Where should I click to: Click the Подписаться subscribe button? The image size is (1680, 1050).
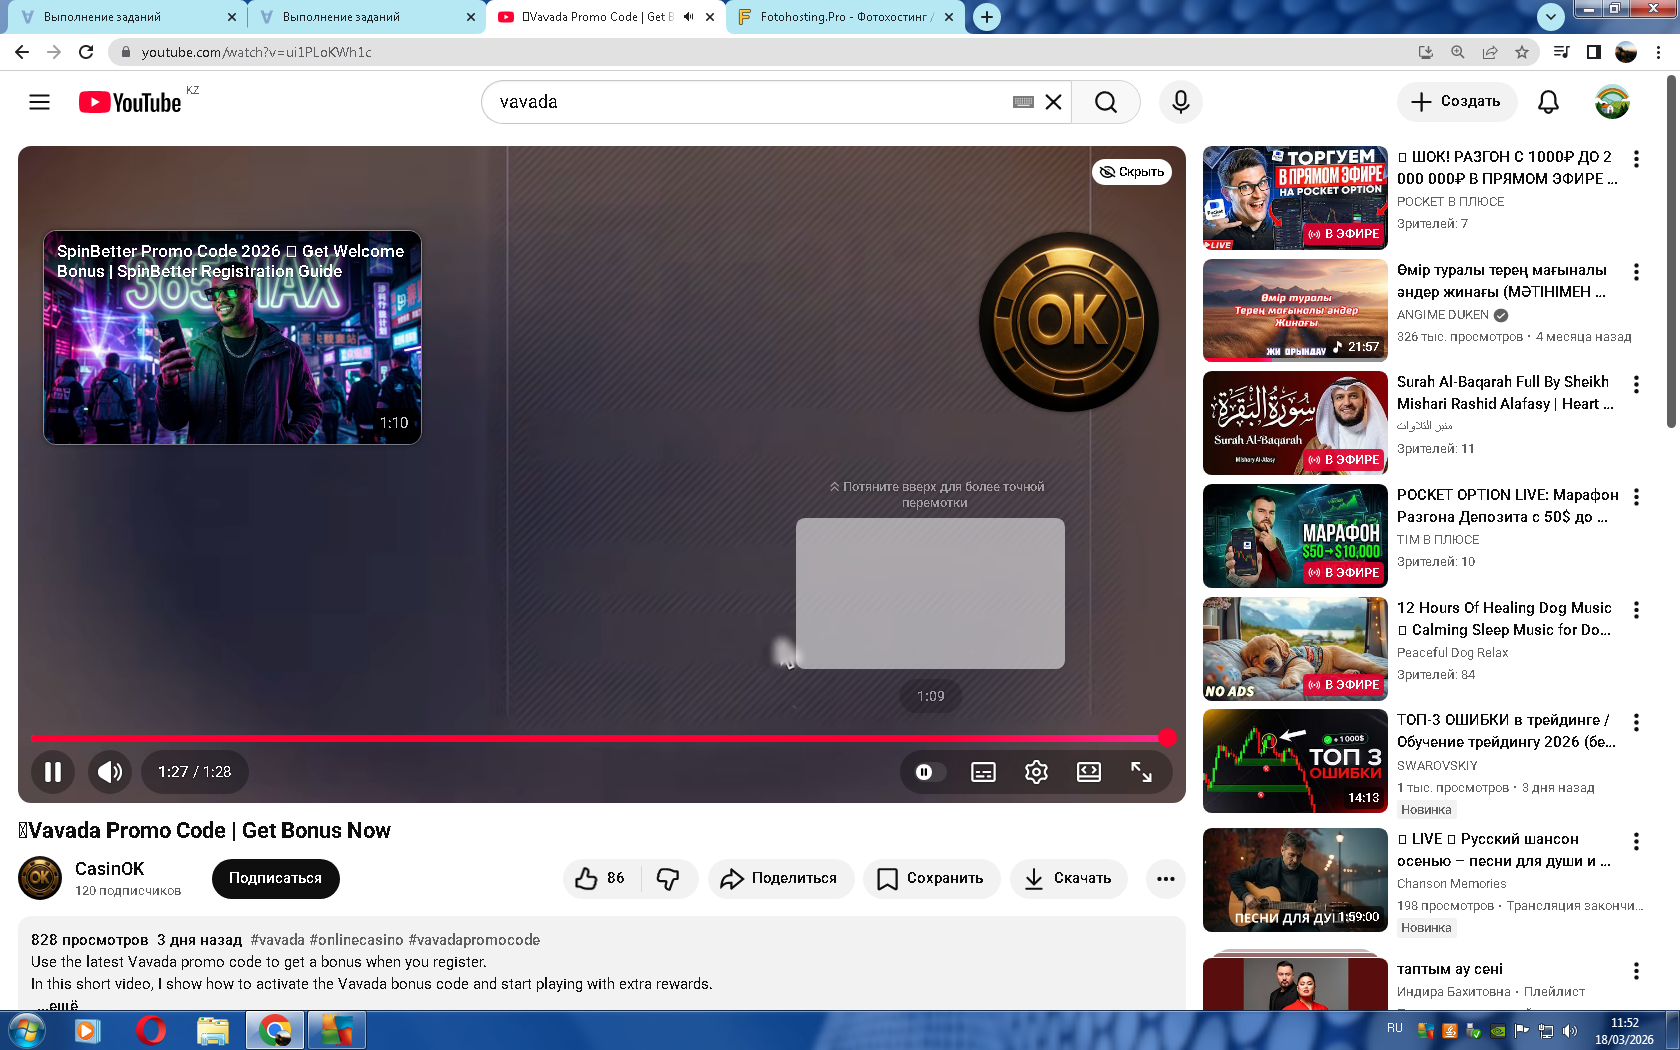click(x=275, y=878)
